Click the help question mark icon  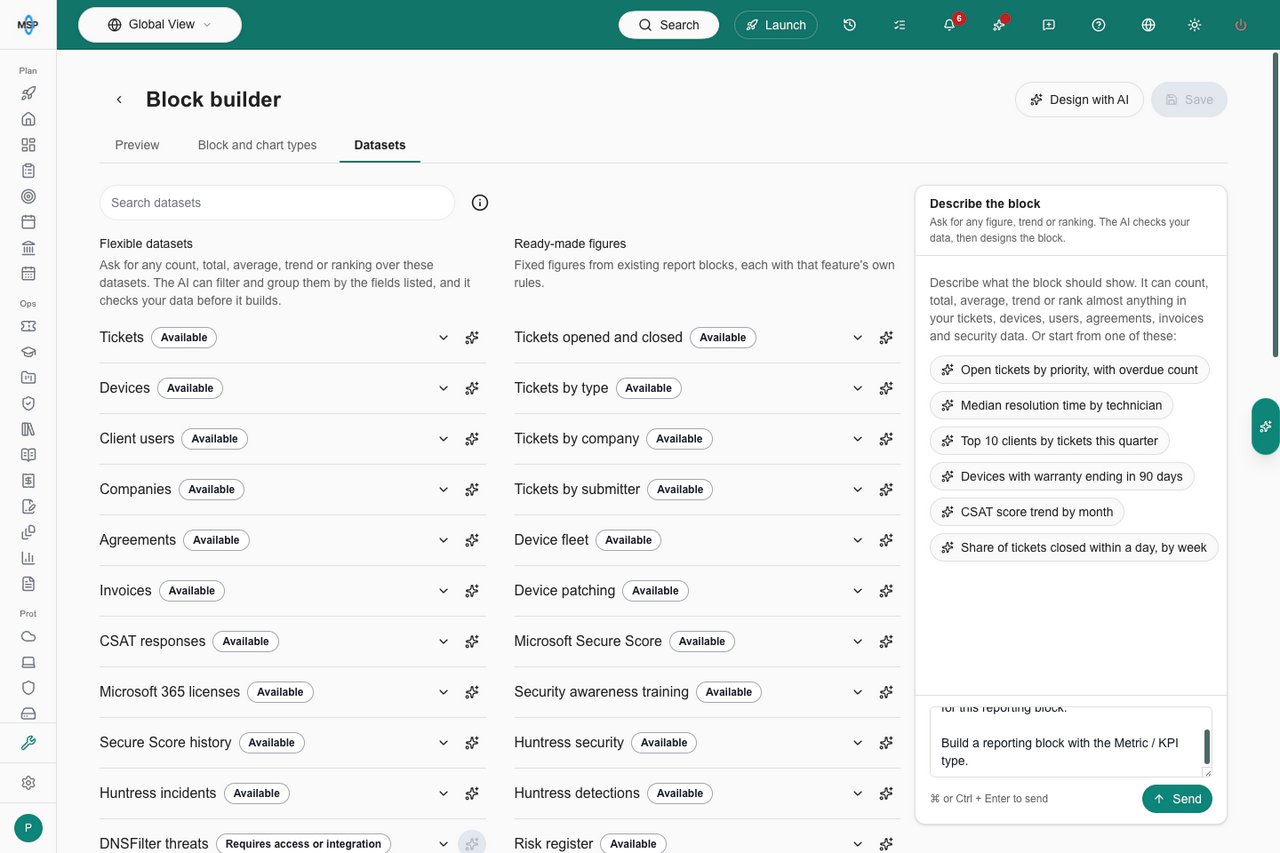click(x=1098, y=25)
